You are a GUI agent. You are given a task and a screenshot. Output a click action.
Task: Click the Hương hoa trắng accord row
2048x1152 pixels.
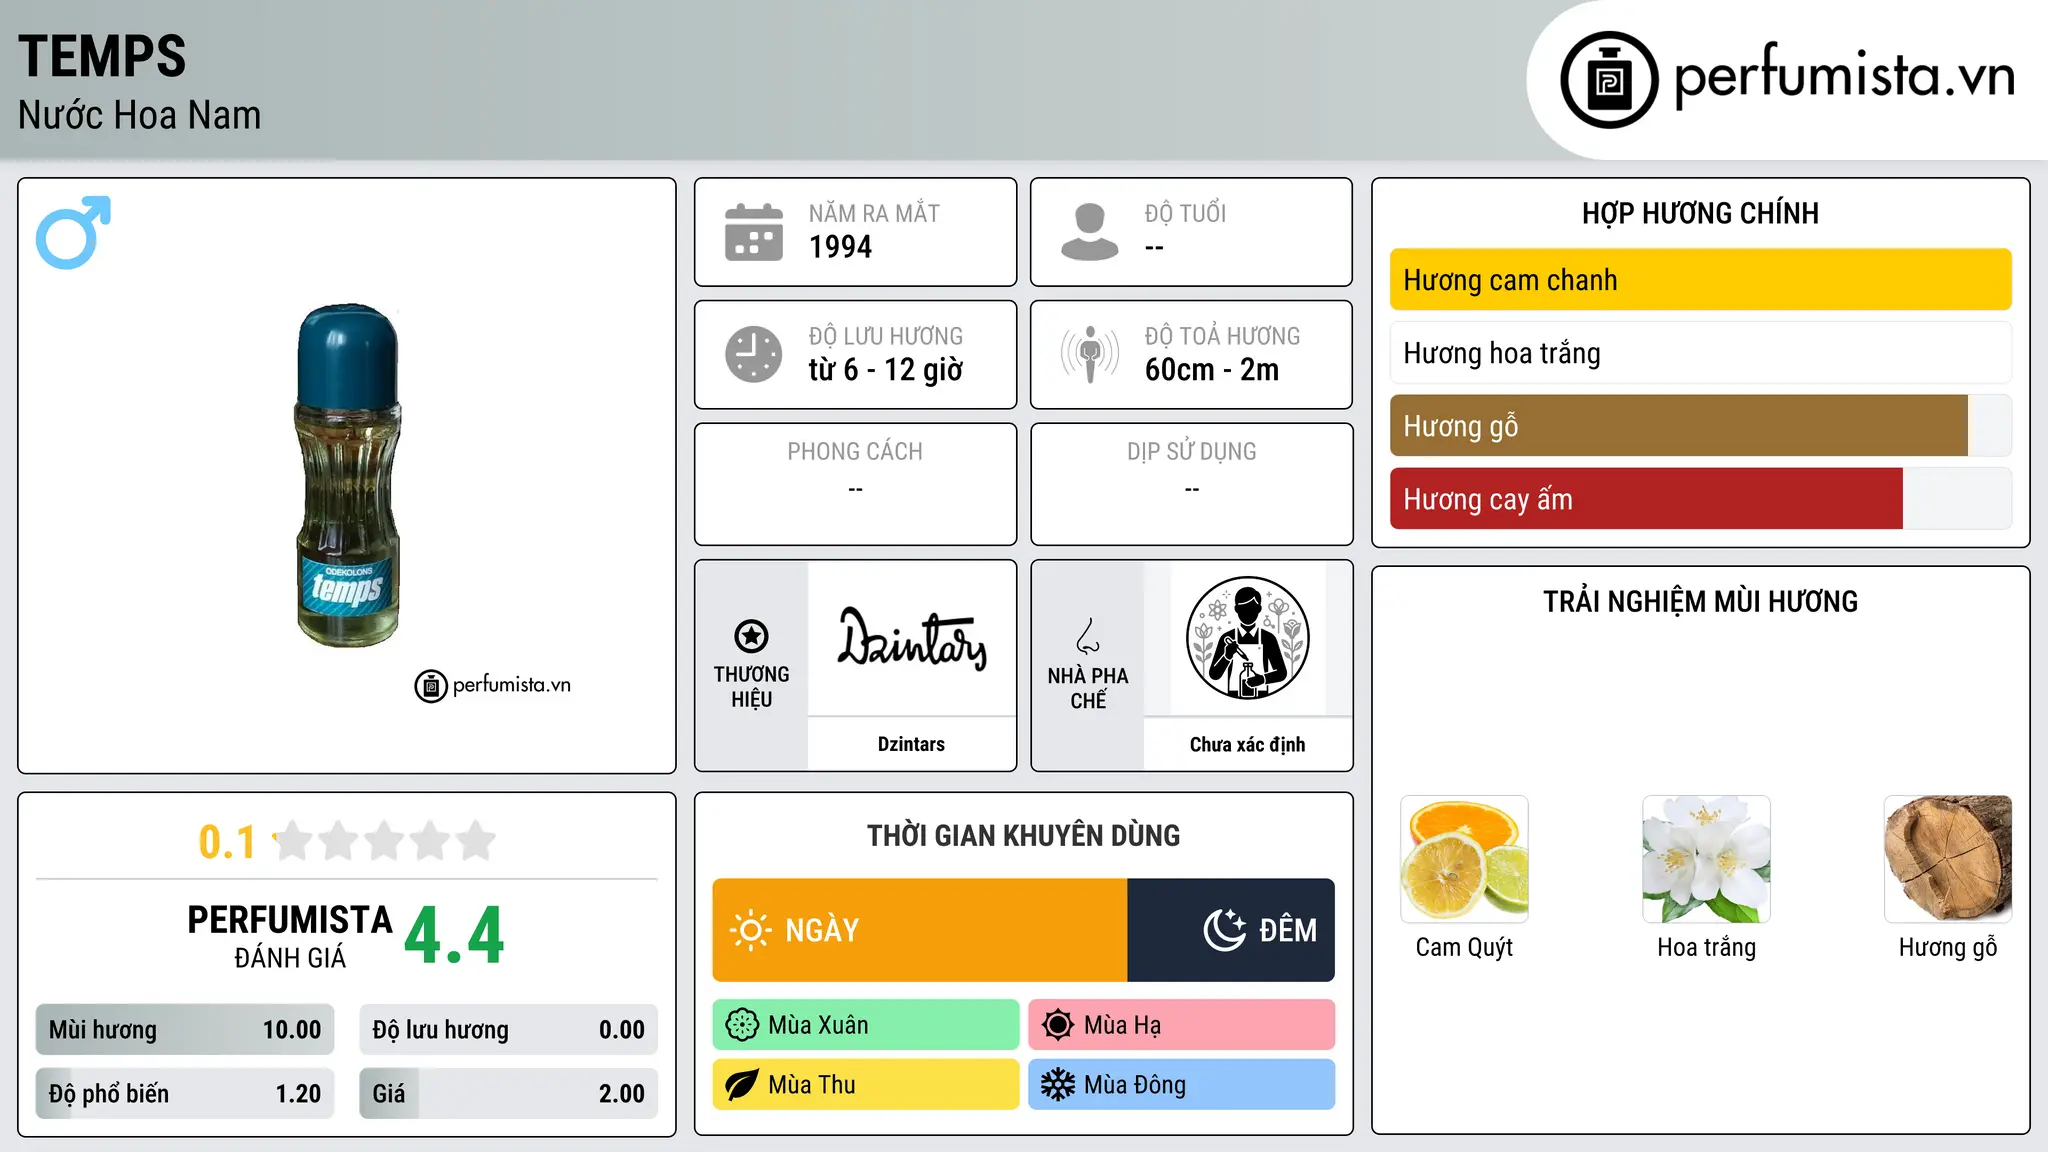(1700, 353)
